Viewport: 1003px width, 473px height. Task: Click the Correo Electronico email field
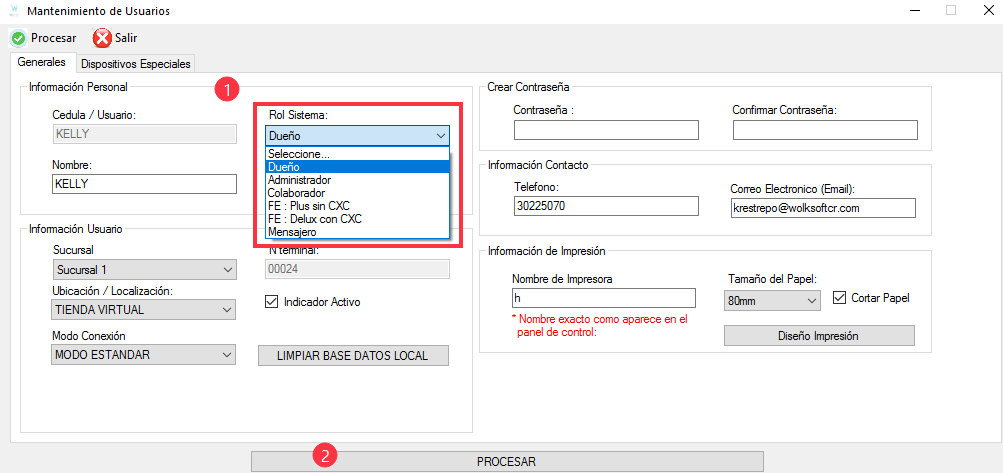tap(823, 207)
